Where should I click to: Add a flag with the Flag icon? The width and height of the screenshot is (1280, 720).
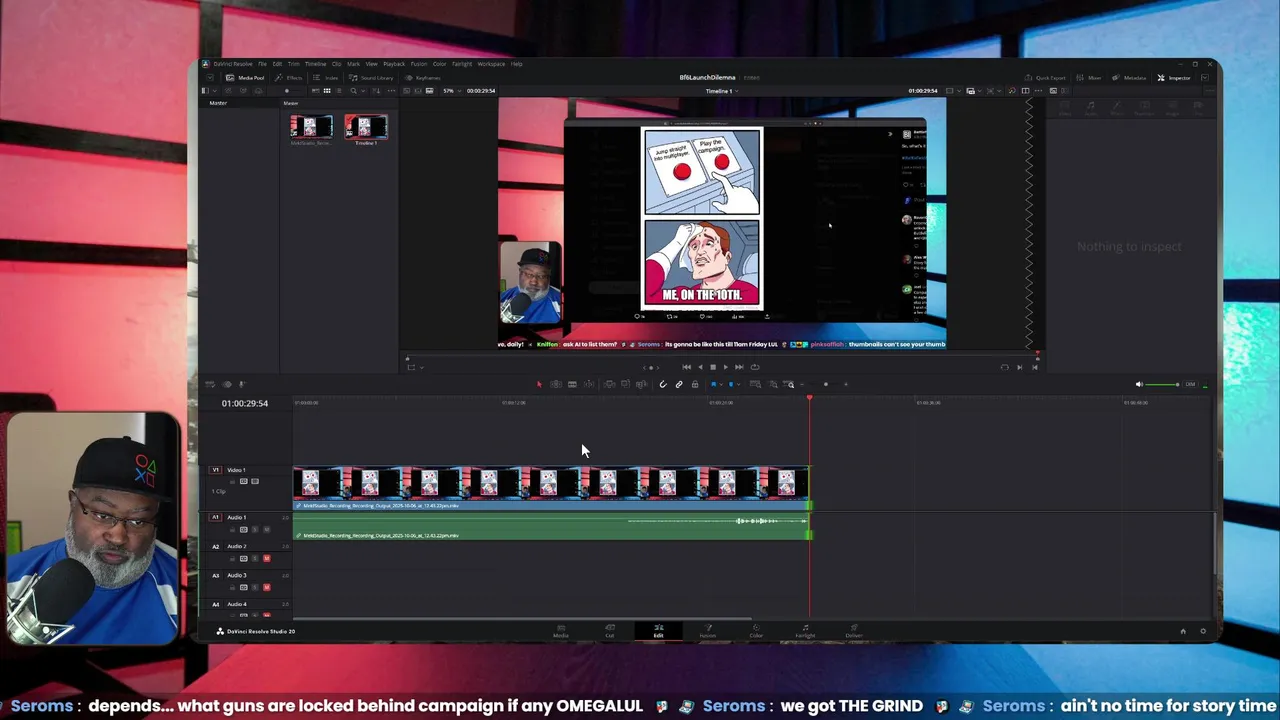click(713, 384)
